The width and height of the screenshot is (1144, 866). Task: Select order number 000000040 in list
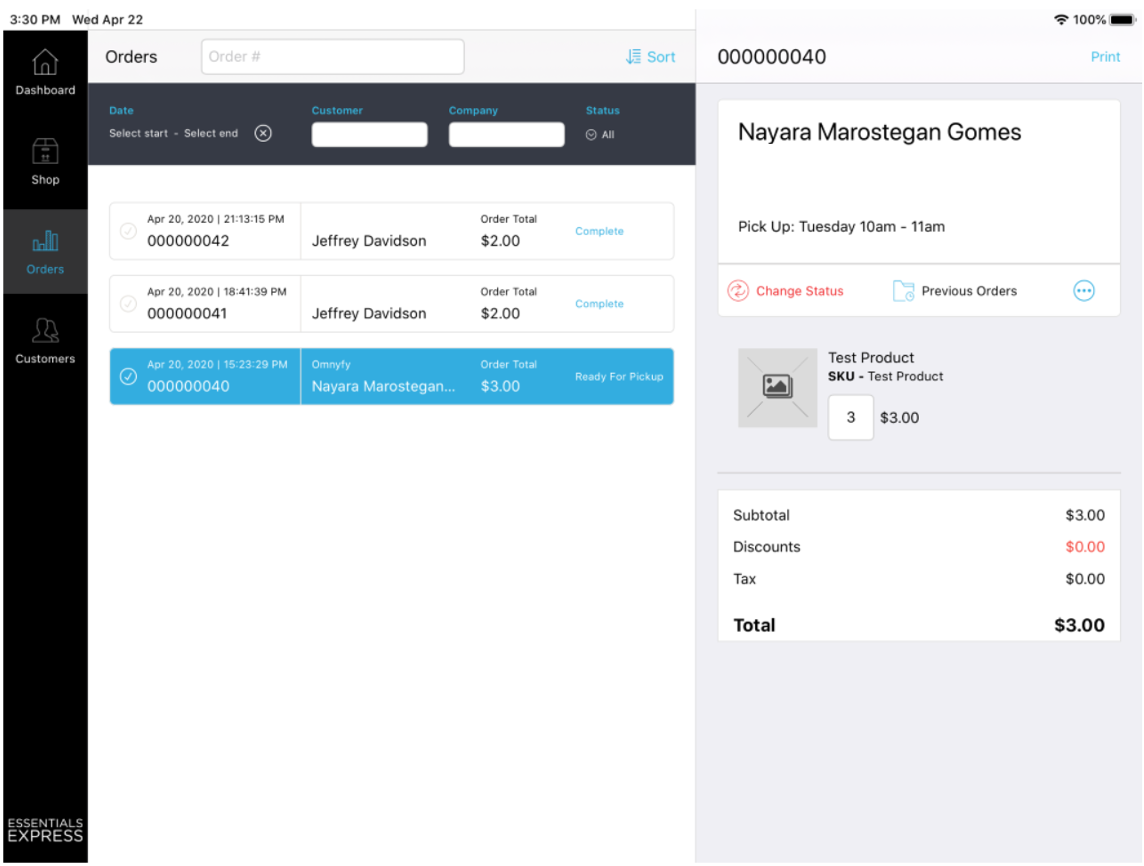188,387
